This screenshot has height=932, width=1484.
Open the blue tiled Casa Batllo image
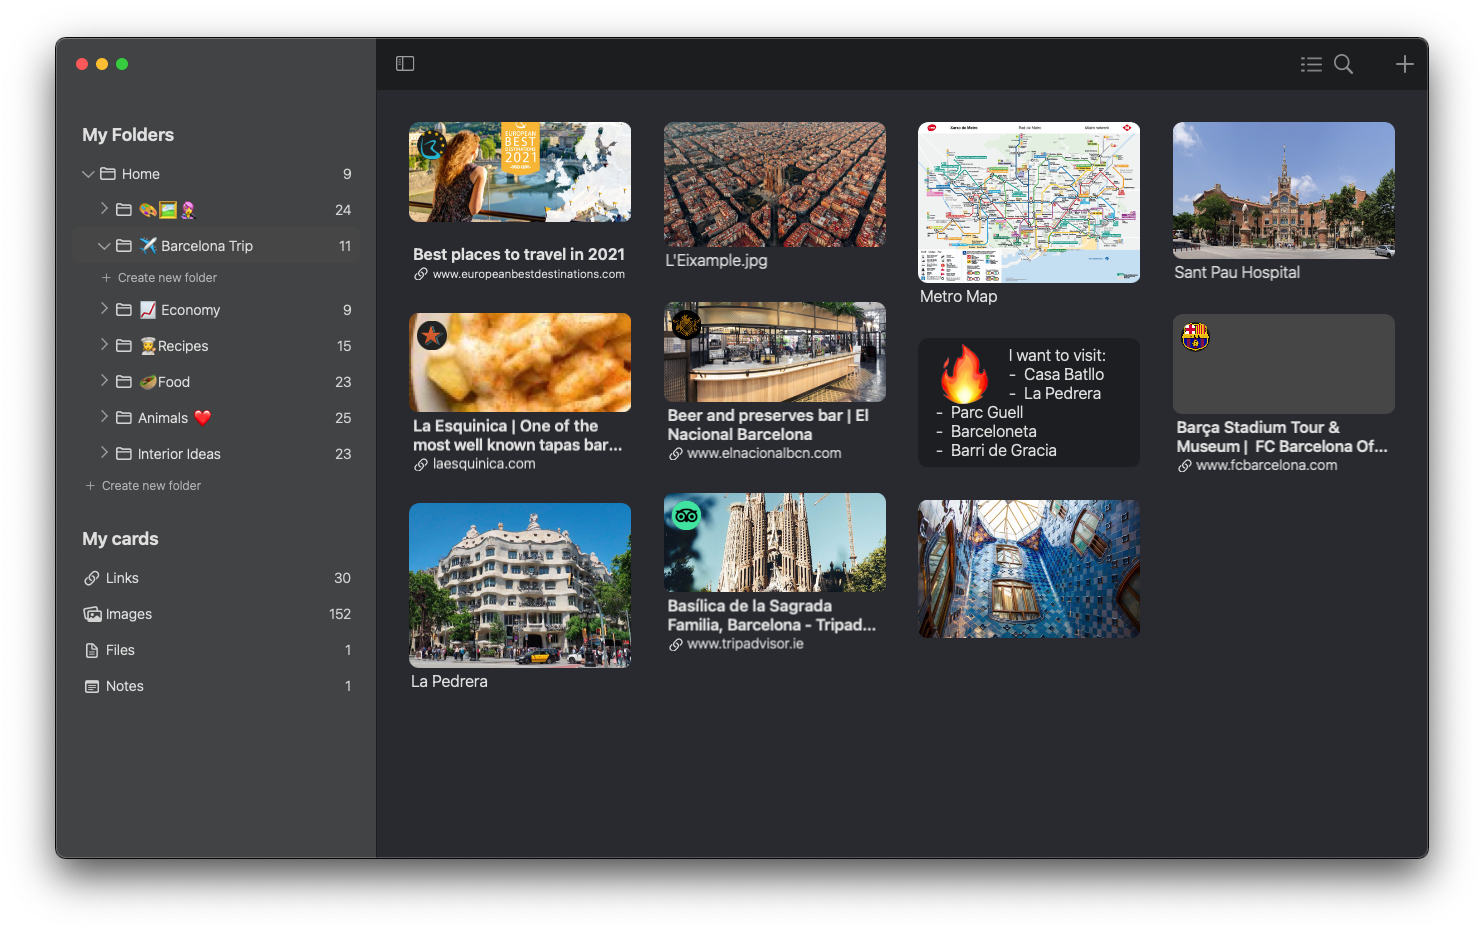[1029, 569]
